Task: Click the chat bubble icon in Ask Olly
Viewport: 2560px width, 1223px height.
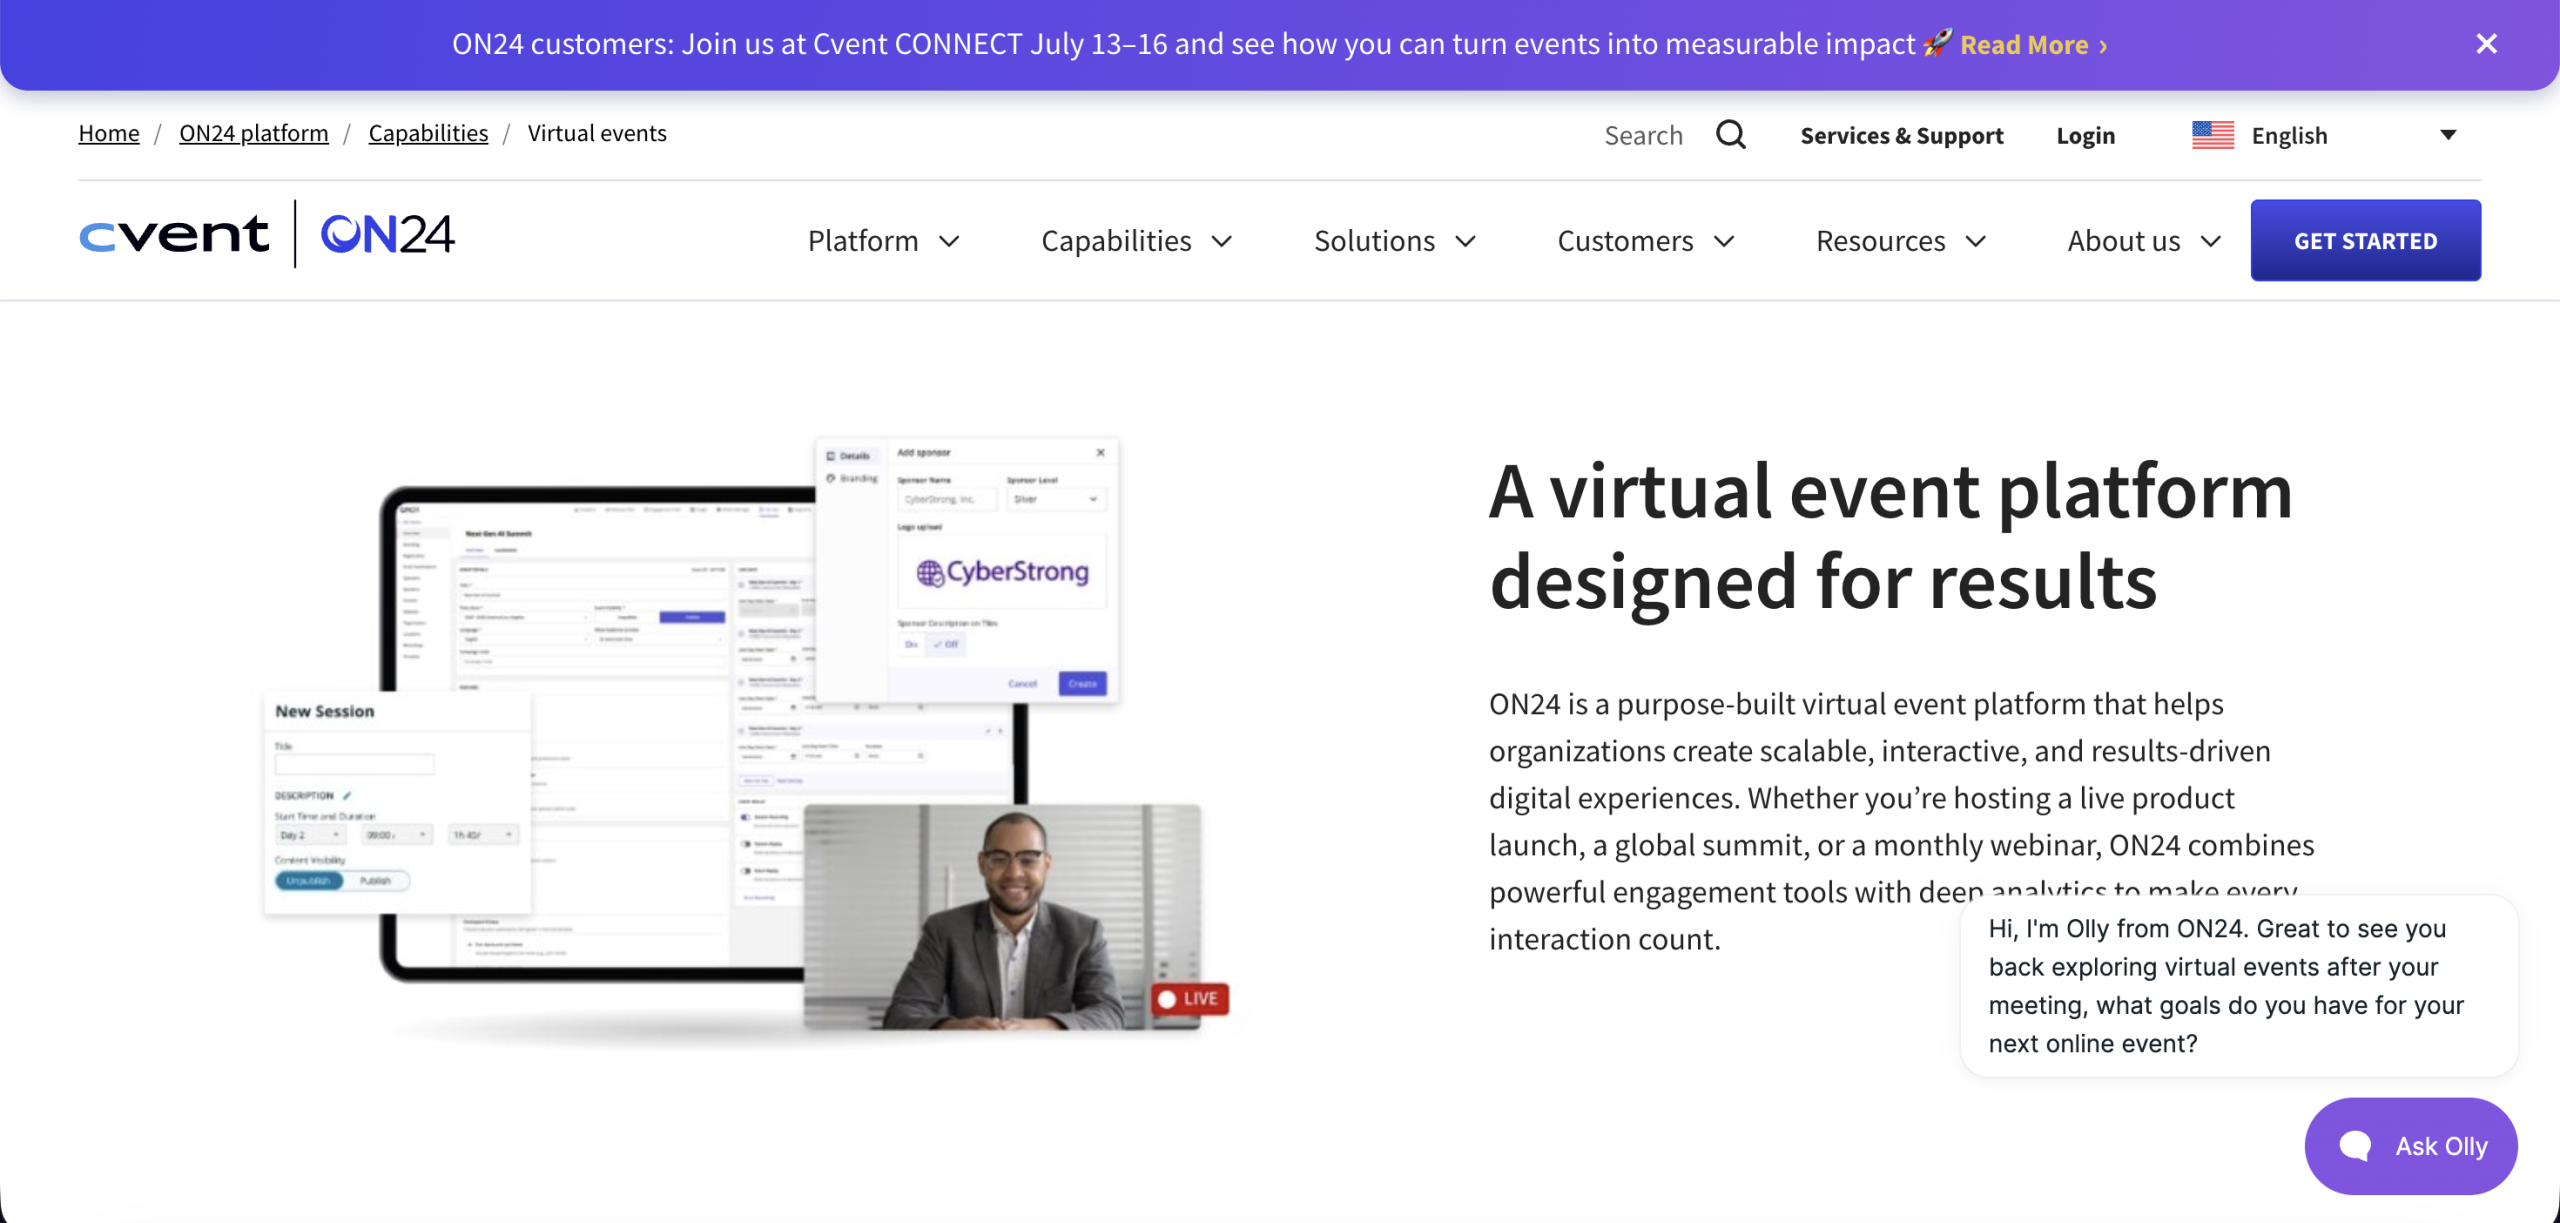Action: [2355, 1146]
